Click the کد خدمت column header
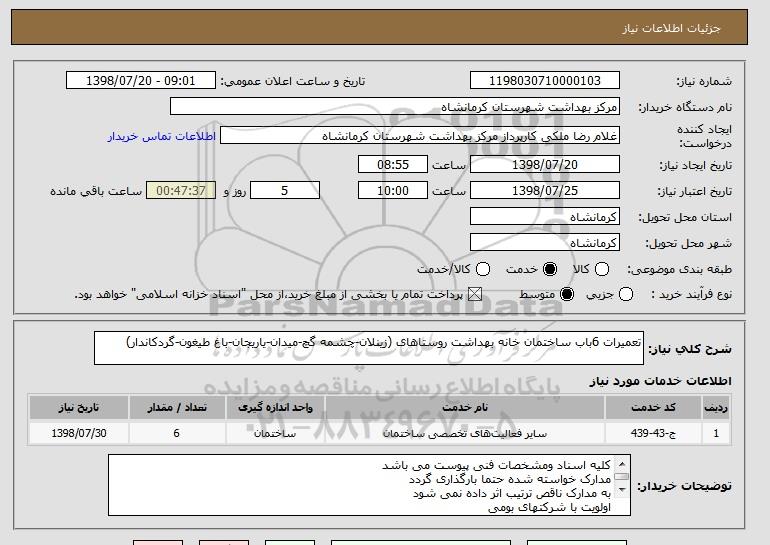 tap(653, 408)
